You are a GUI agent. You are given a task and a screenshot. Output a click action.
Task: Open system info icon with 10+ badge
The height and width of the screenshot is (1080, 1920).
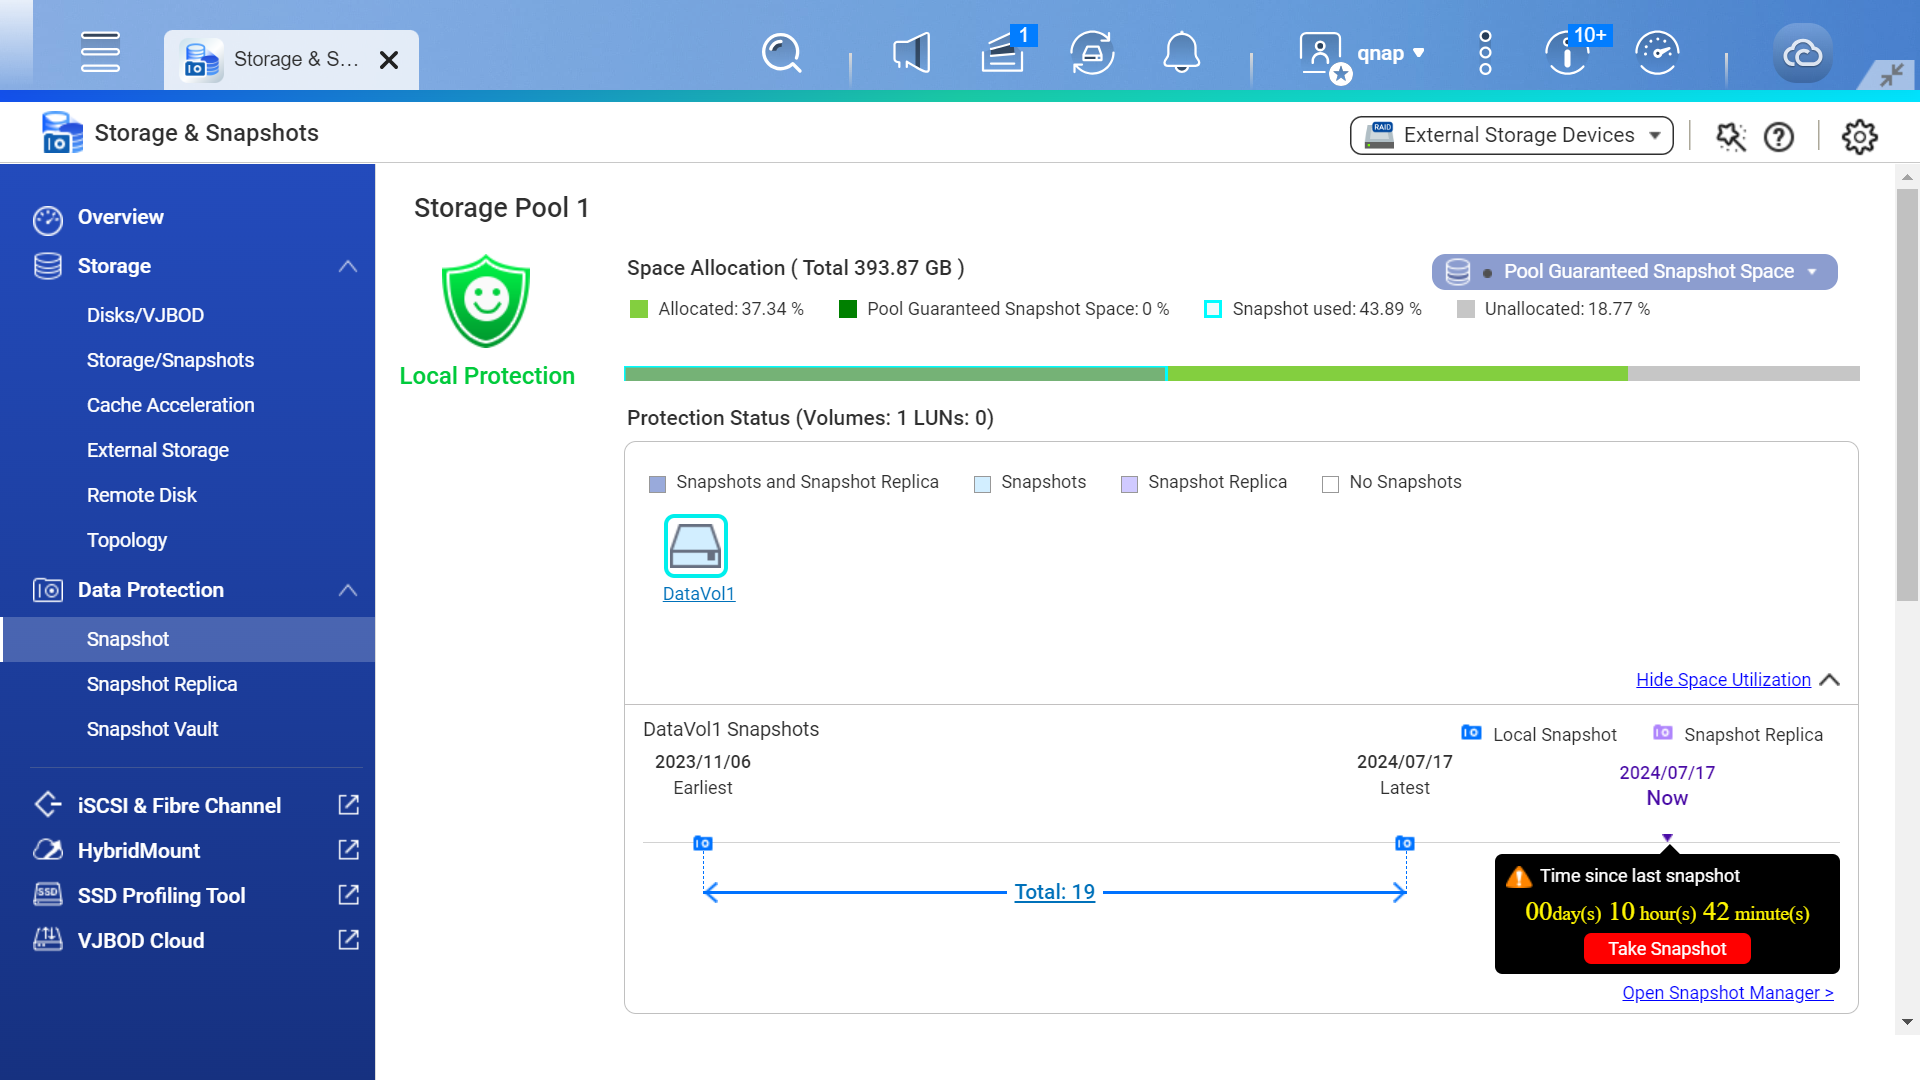point(1568,53)
